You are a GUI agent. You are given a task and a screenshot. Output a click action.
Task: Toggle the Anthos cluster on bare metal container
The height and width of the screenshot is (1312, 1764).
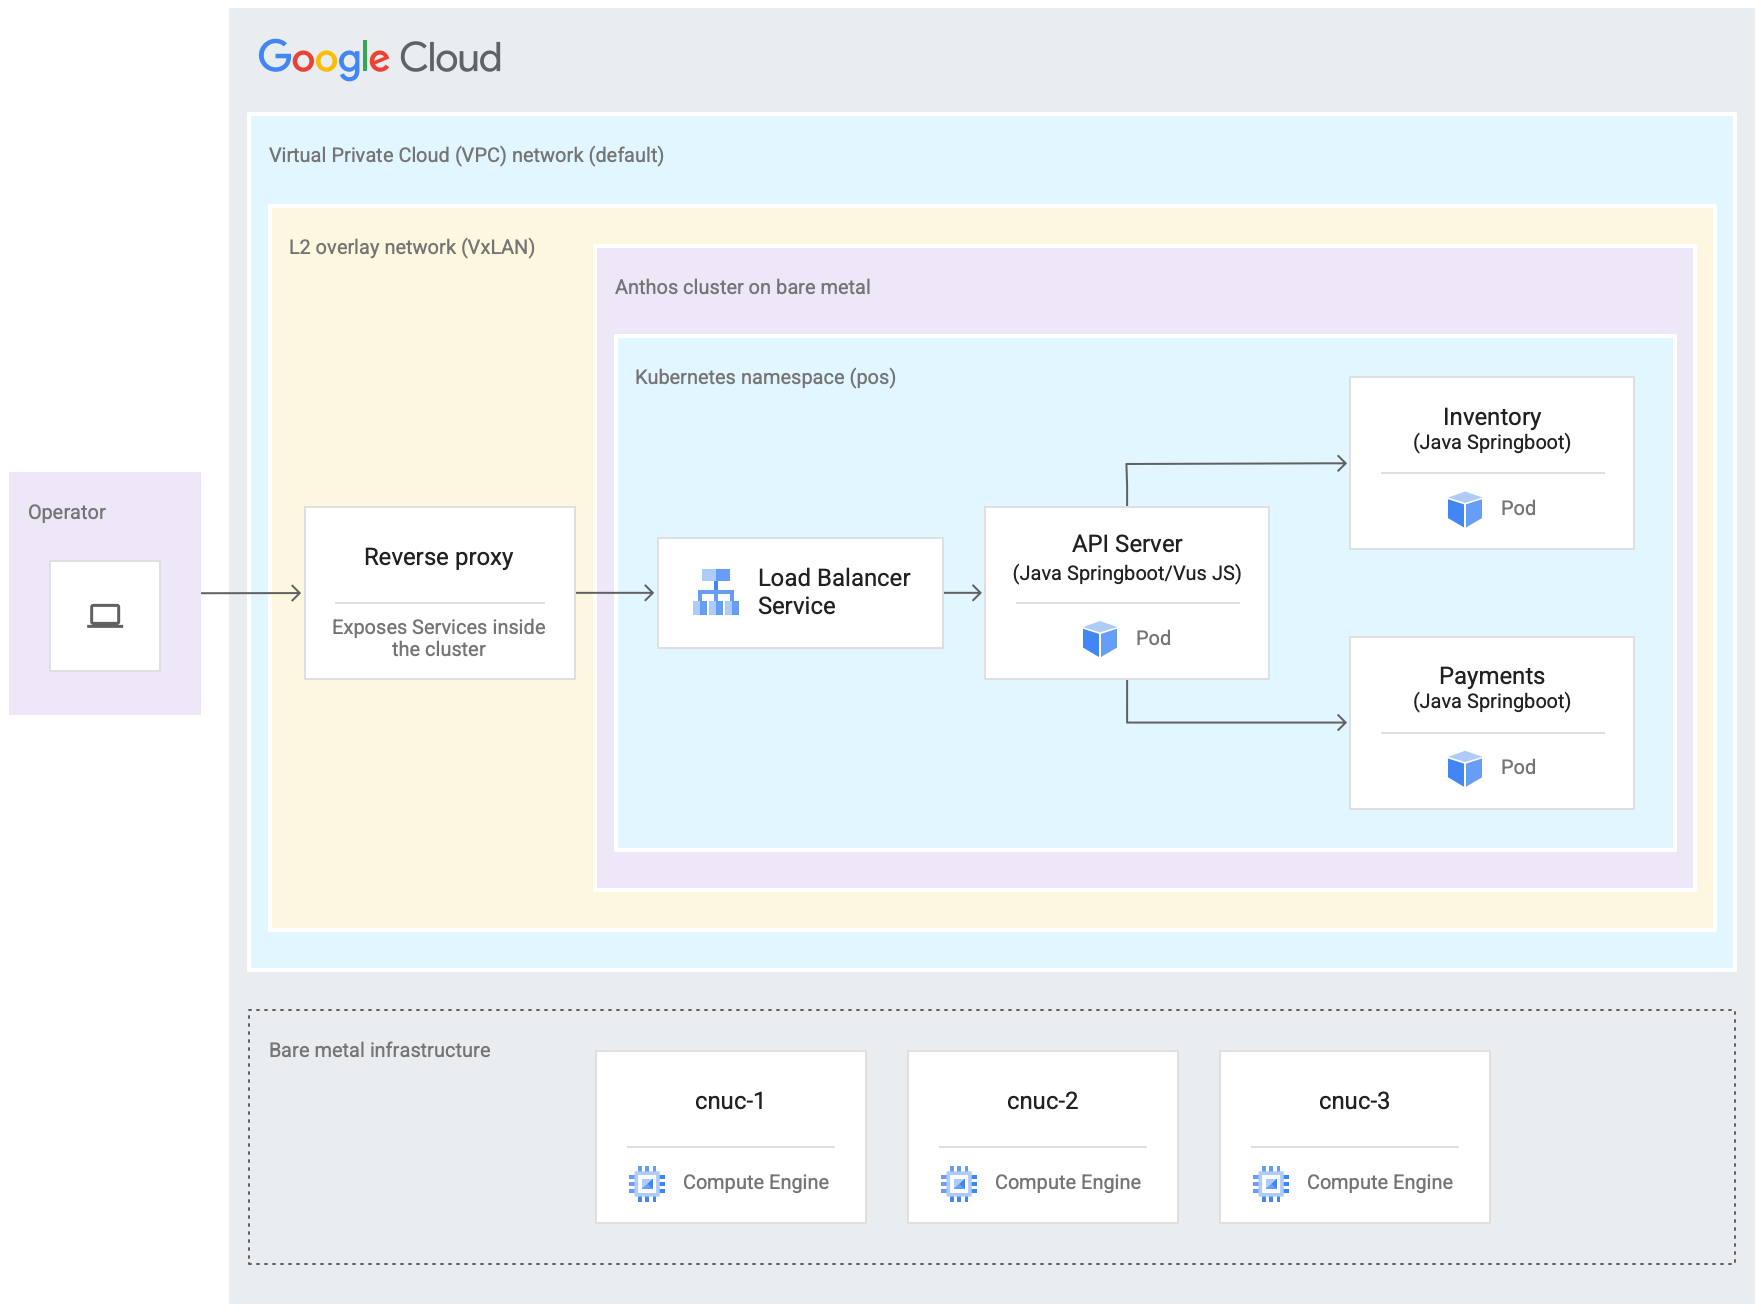[742, 287]
